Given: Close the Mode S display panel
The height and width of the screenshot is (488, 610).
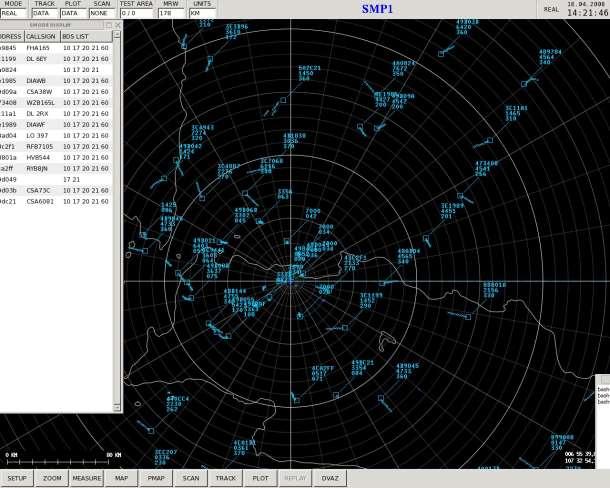Looking at the screenshot, I should (117, 25).
